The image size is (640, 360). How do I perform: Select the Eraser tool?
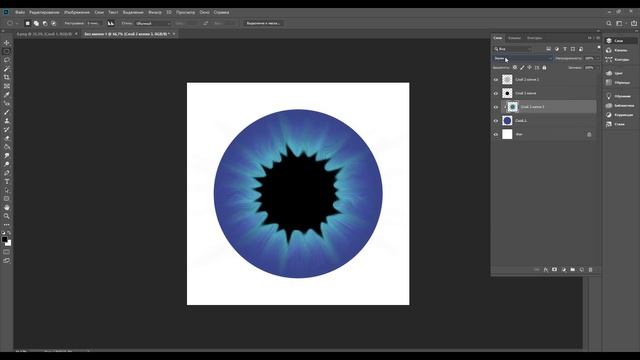7,138
